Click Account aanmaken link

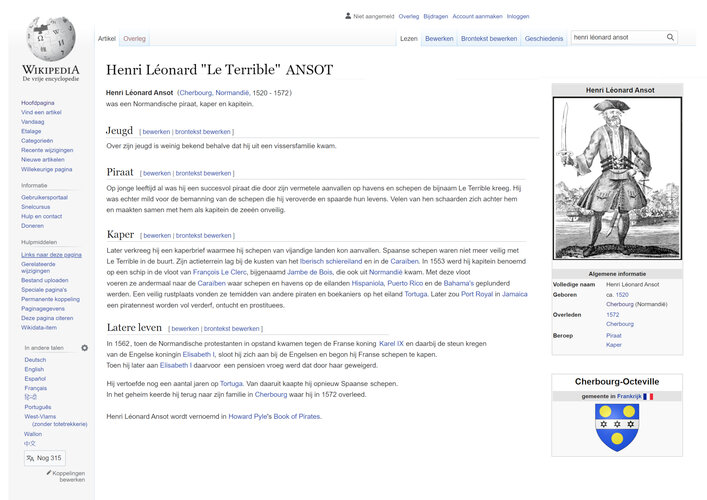[x=477, y=16]
